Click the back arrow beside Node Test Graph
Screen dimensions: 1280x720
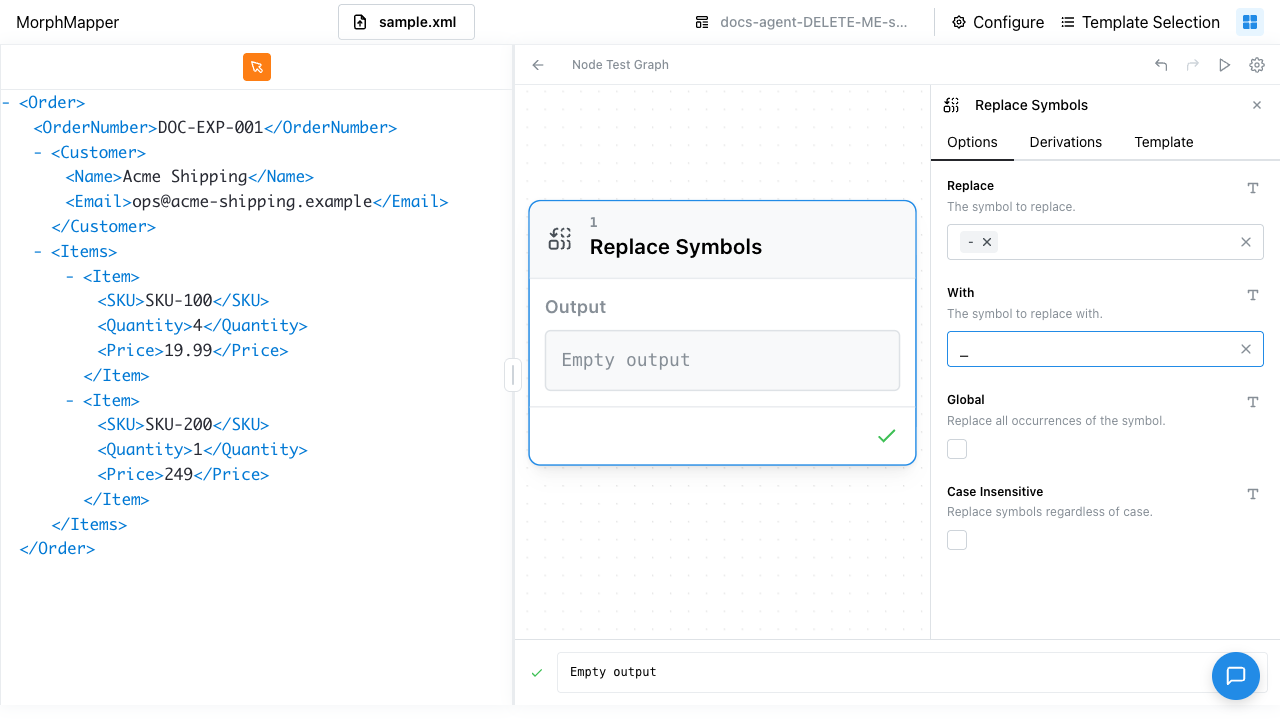coord(538,65)
